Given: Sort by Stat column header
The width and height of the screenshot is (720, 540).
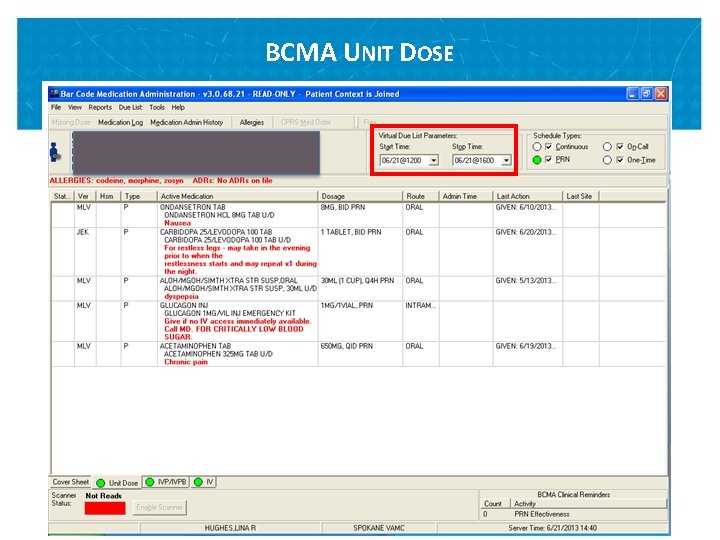Looking at the screenshot, I should click(x=62, y=196).
